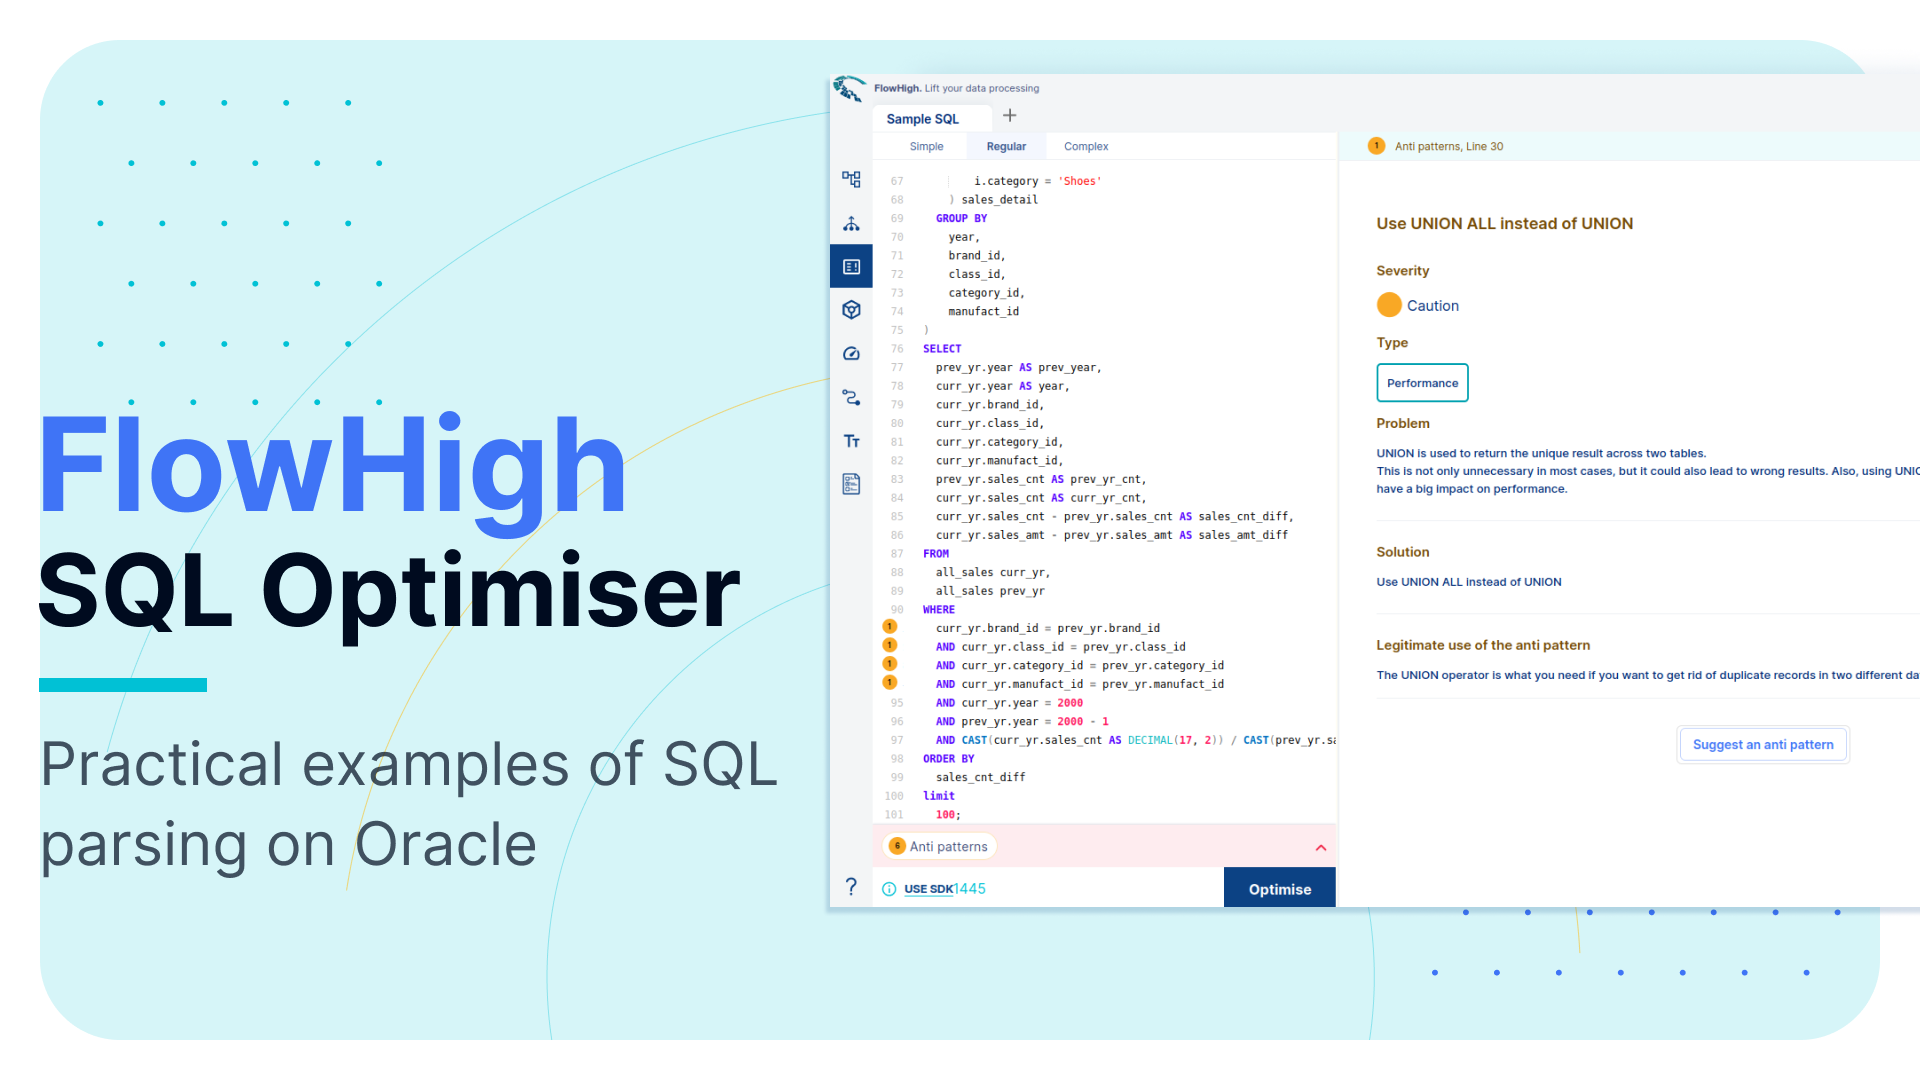
Task: Click the warning marker beside curr_yr.brand_id line
Action: [x=889, y=627]
